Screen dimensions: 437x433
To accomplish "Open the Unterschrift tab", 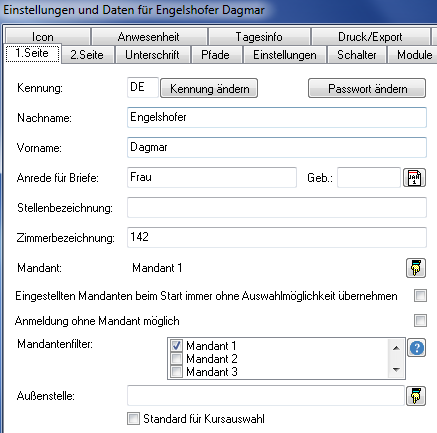I will [x=152, y=55].
